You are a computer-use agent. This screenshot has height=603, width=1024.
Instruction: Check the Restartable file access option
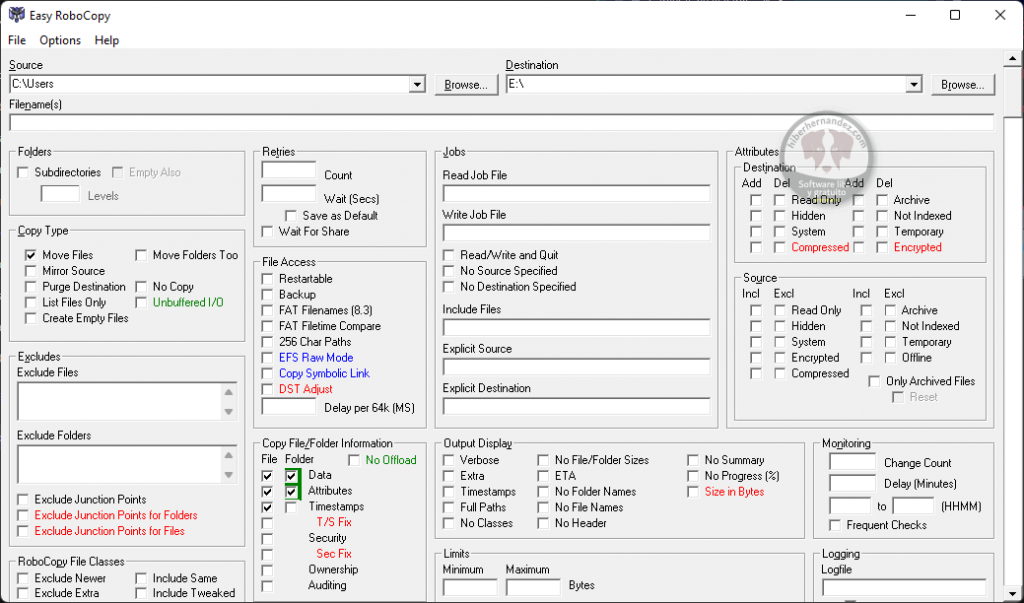267,279
